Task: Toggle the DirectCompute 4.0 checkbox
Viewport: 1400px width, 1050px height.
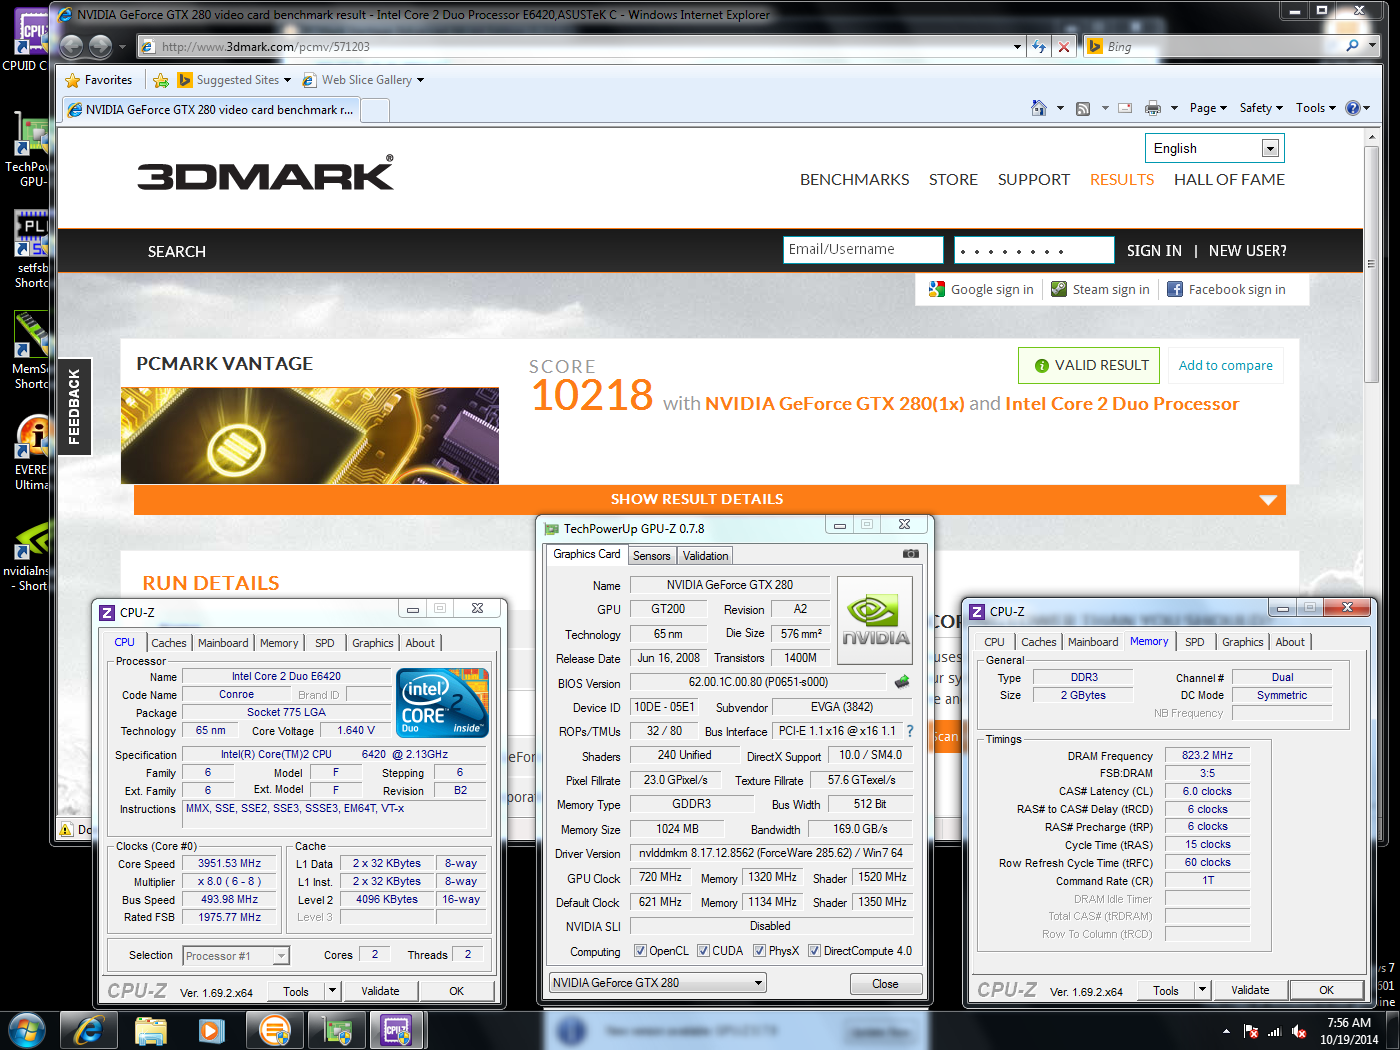Action: tap(815, 951)
